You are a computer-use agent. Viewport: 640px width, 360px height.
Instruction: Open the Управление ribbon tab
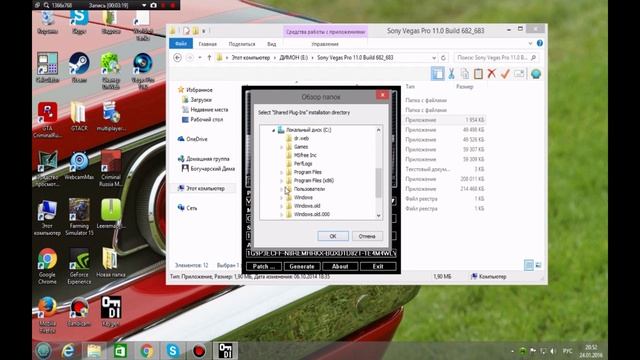(x=325, y=44)
